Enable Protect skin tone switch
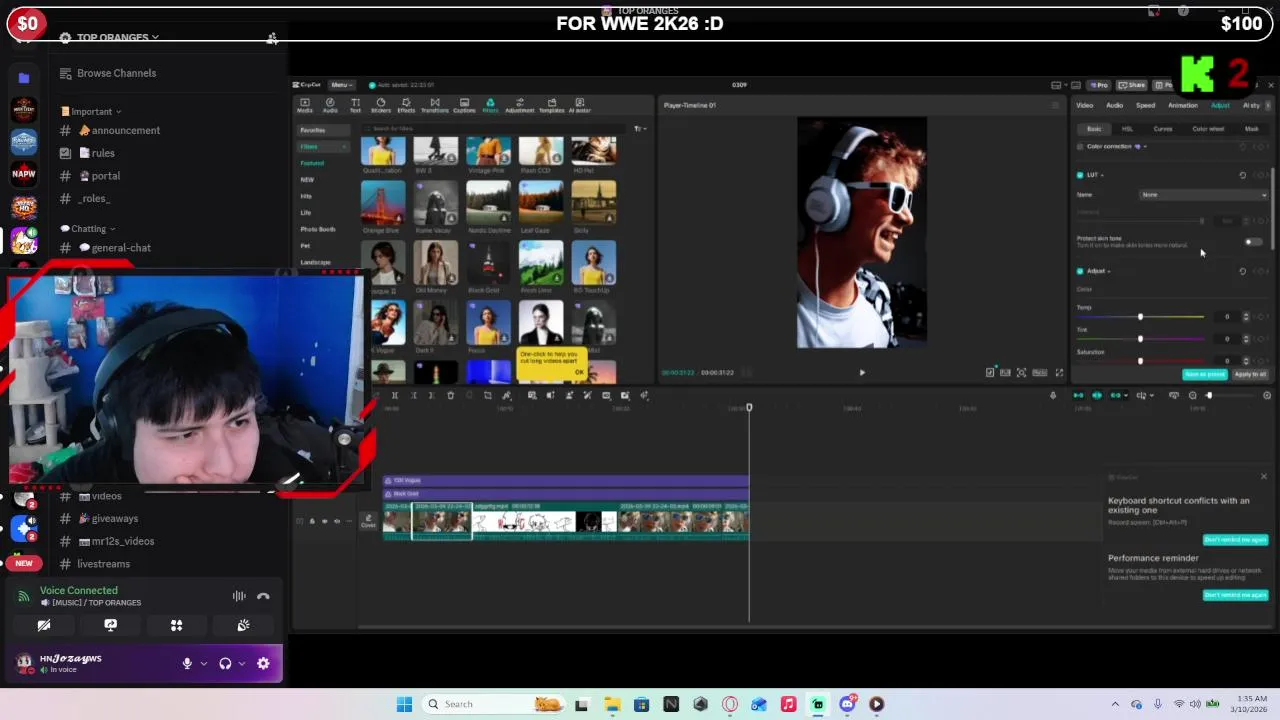Viewport: 1280px width, 720px height. click(x=1252, y=242)
